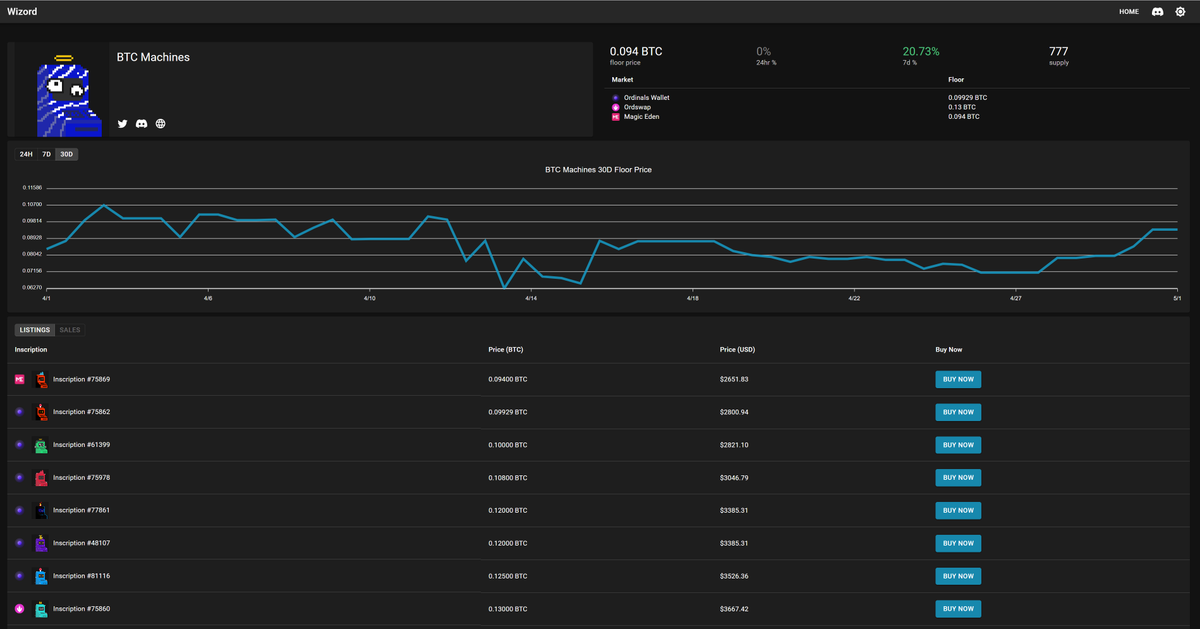Click Ordswap market name
The height and width of the screenshot is (629, 1200).
pos(639,107)
